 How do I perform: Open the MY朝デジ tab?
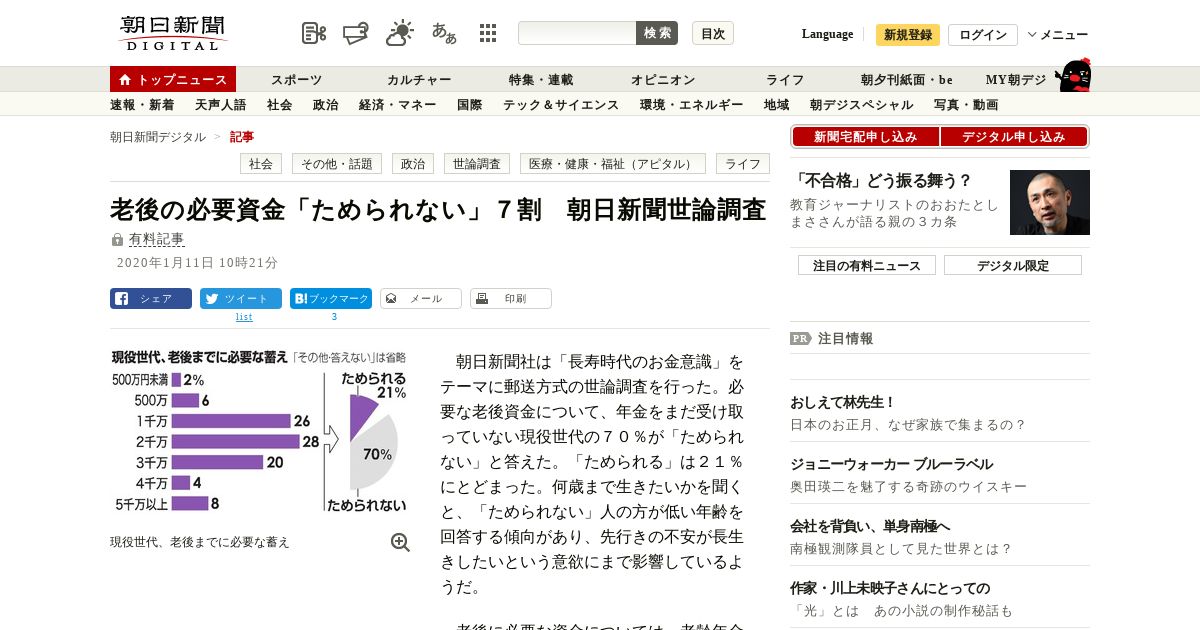click(x=1016, y=79)
